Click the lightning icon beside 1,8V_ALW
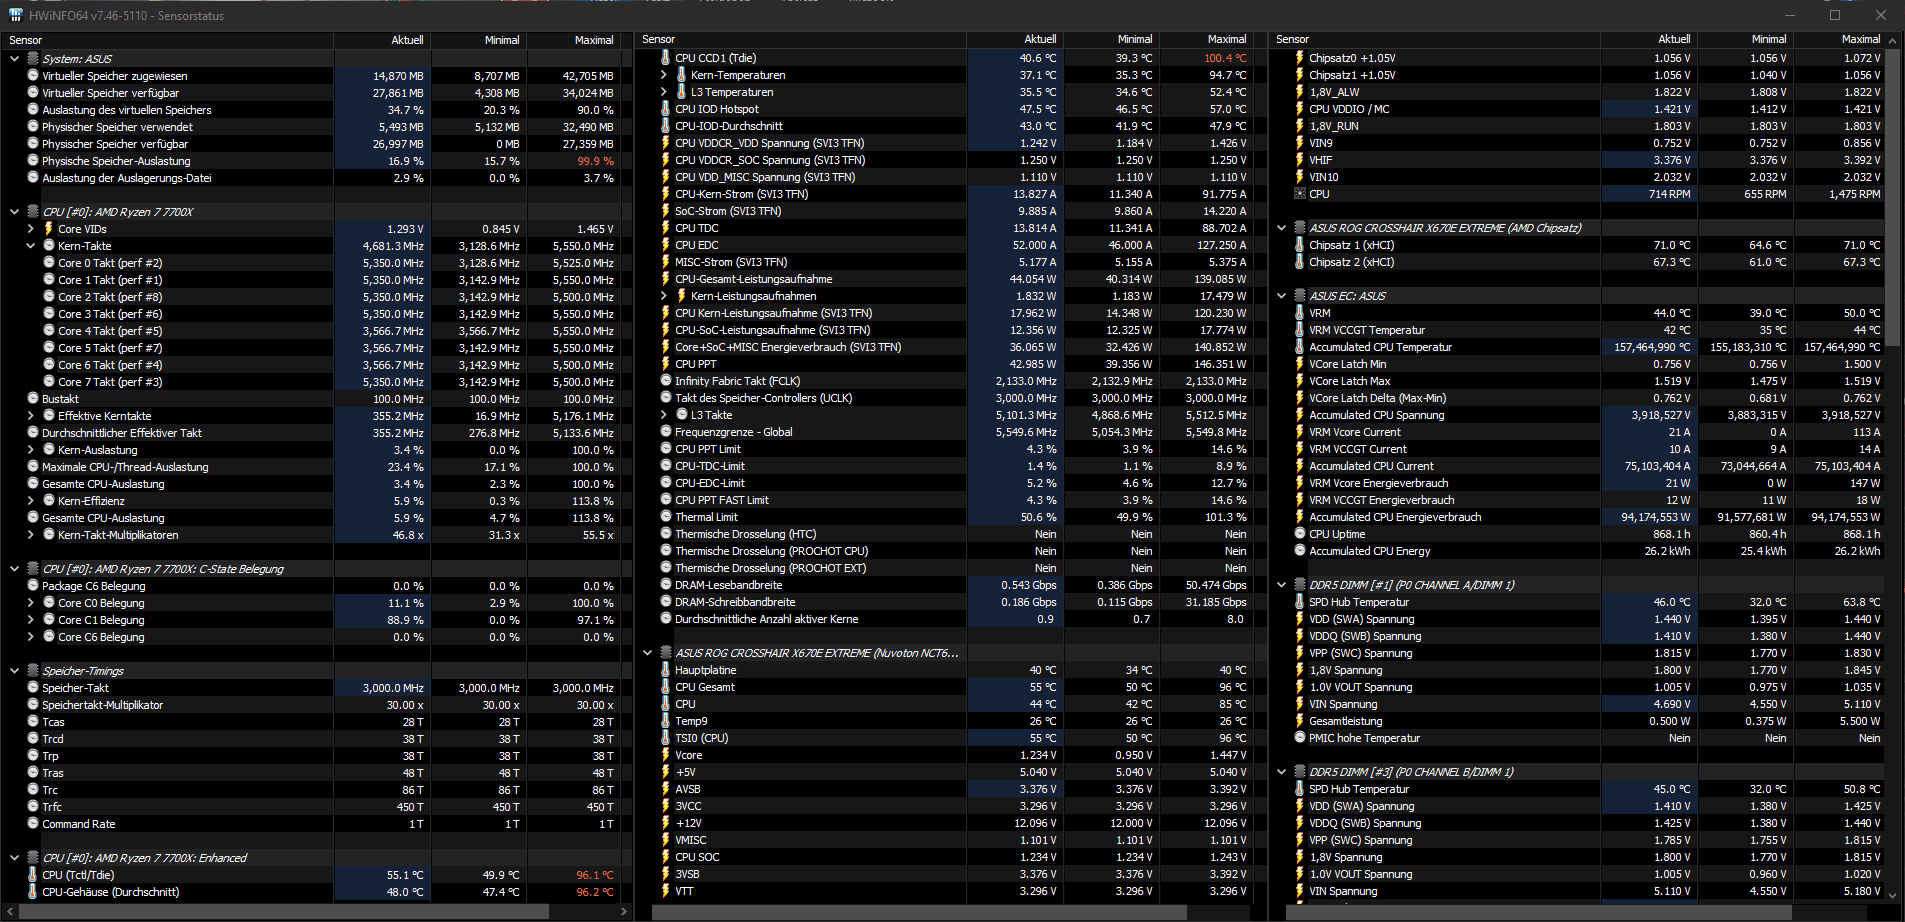This screenshot has height=922, width=1905. pos(1299,92)
